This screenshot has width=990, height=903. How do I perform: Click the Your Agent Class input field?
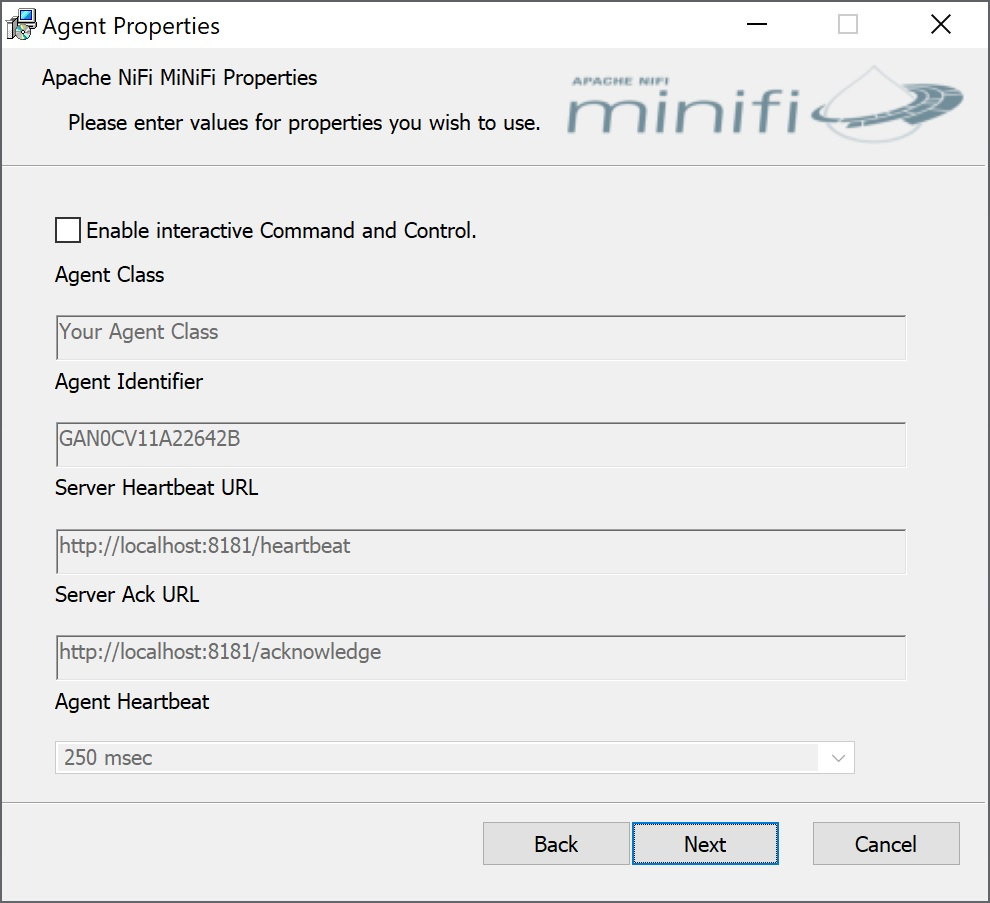480,337
